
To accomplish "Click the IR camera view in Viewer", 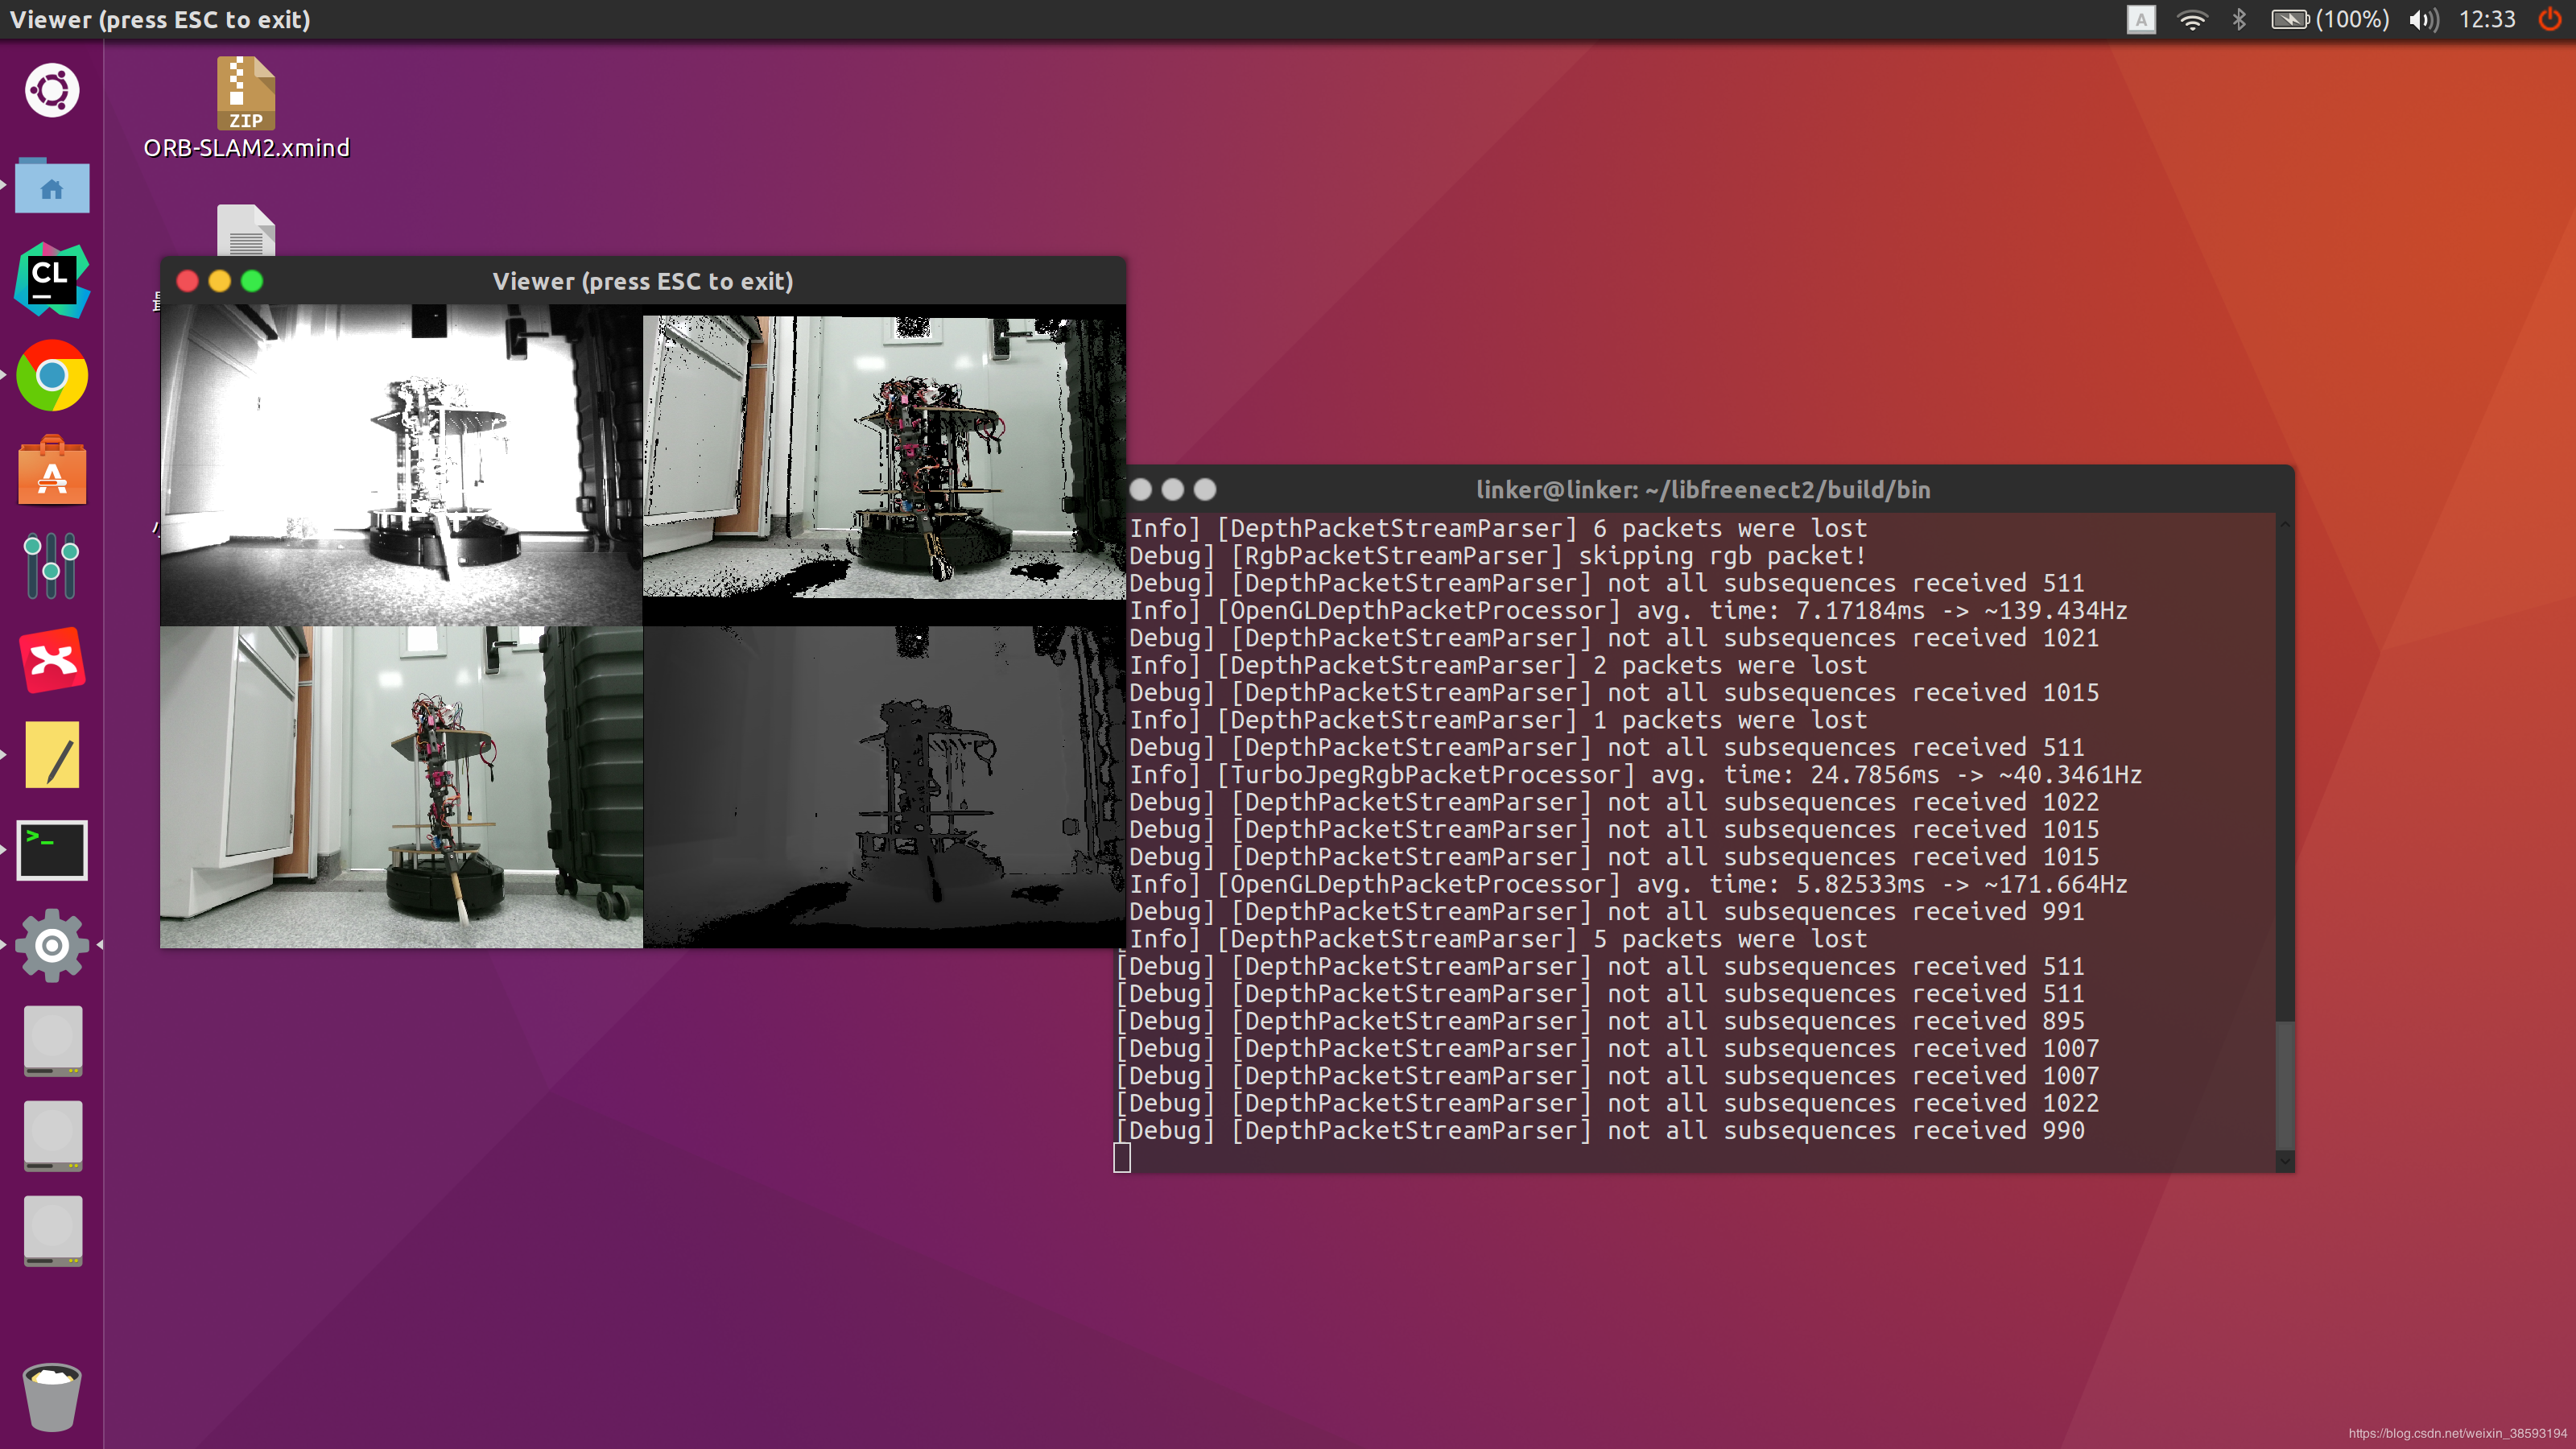I will click(x=401, y=465).
